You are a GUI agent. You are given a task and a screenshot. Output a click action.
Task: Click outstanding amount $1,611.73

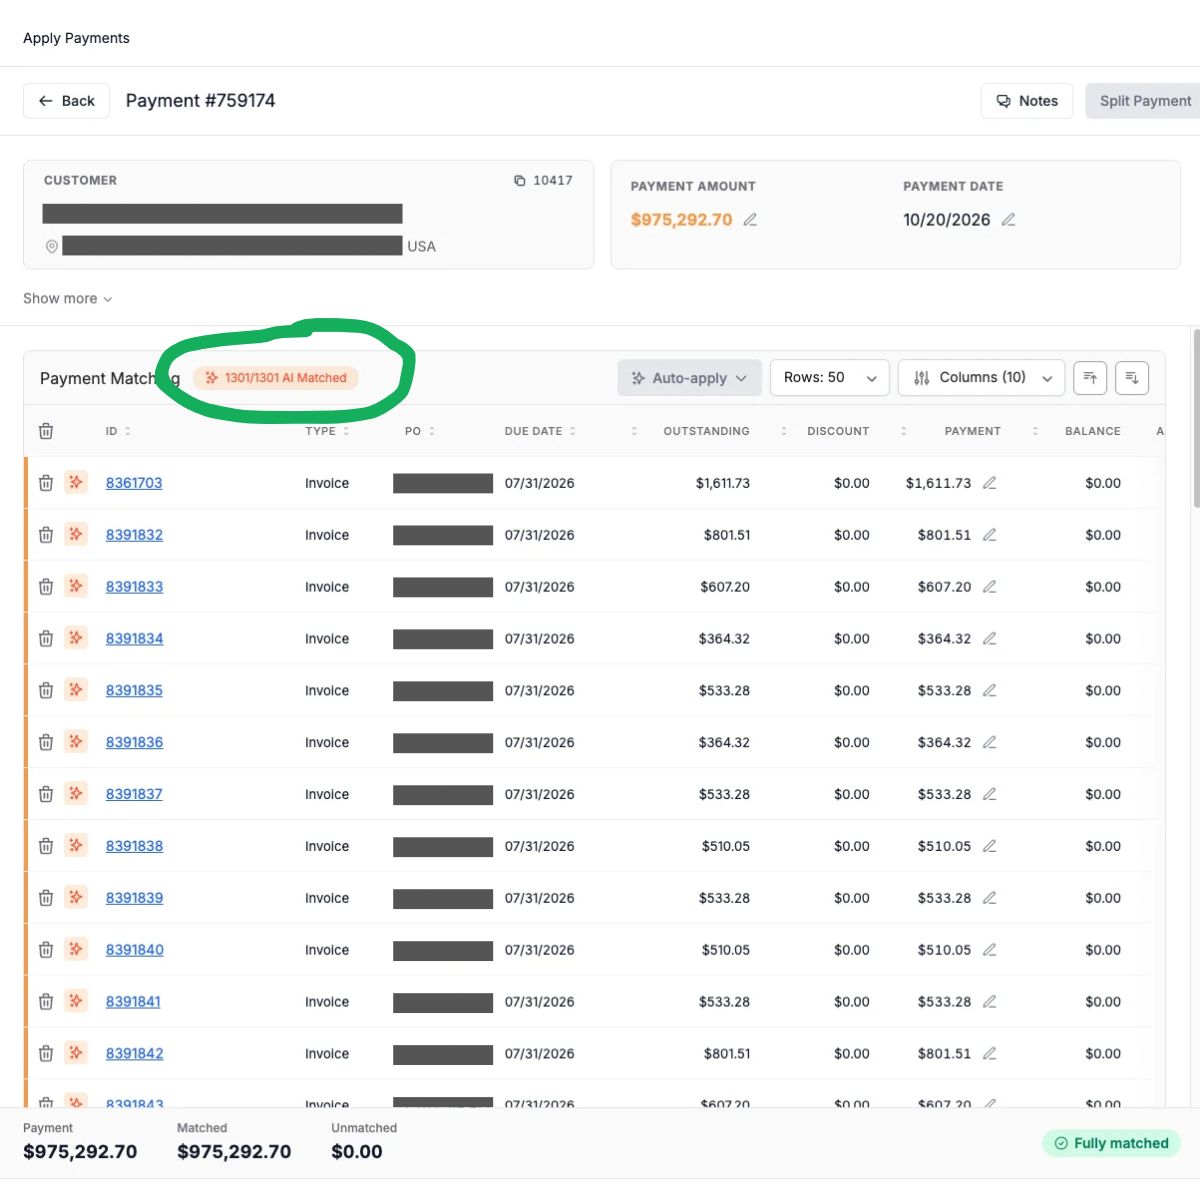point(723,483)
